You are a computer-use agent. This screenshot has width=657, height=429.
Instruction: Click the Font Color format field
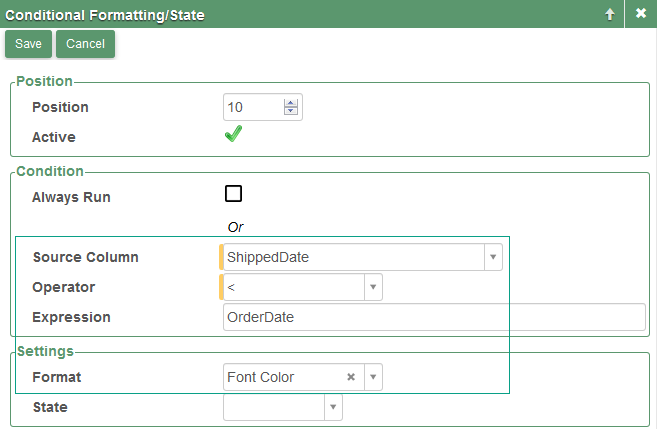(x=282, y=377)
